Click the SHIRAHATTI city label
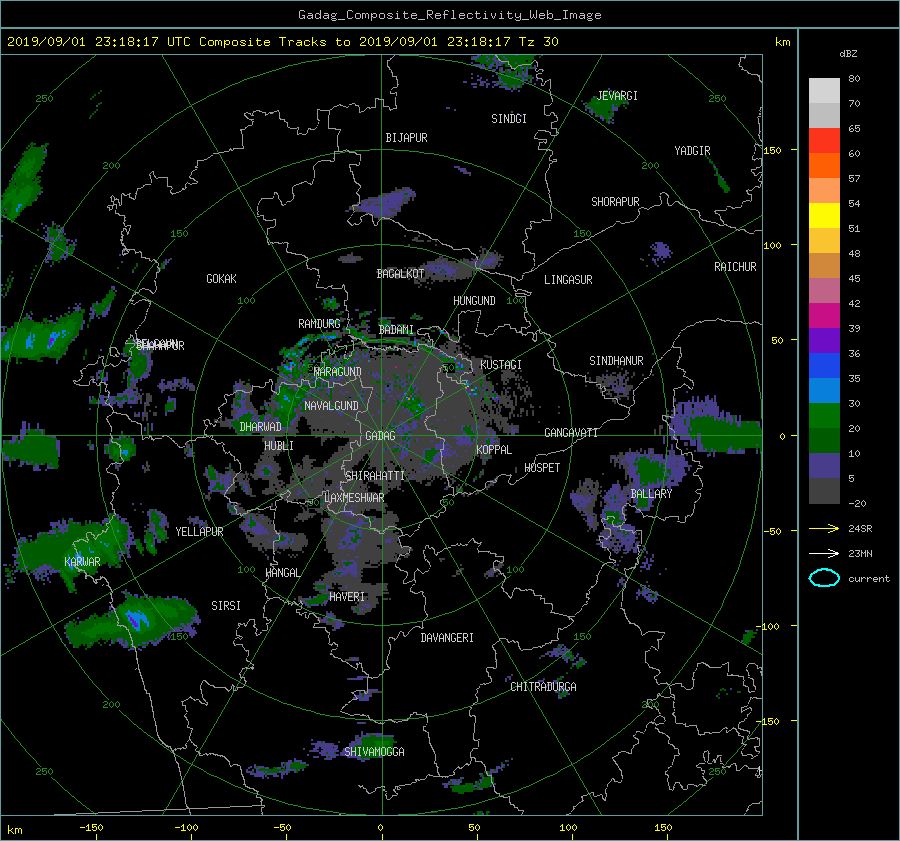Viewport: 900px width, 841px height. (x=375, y=476)
